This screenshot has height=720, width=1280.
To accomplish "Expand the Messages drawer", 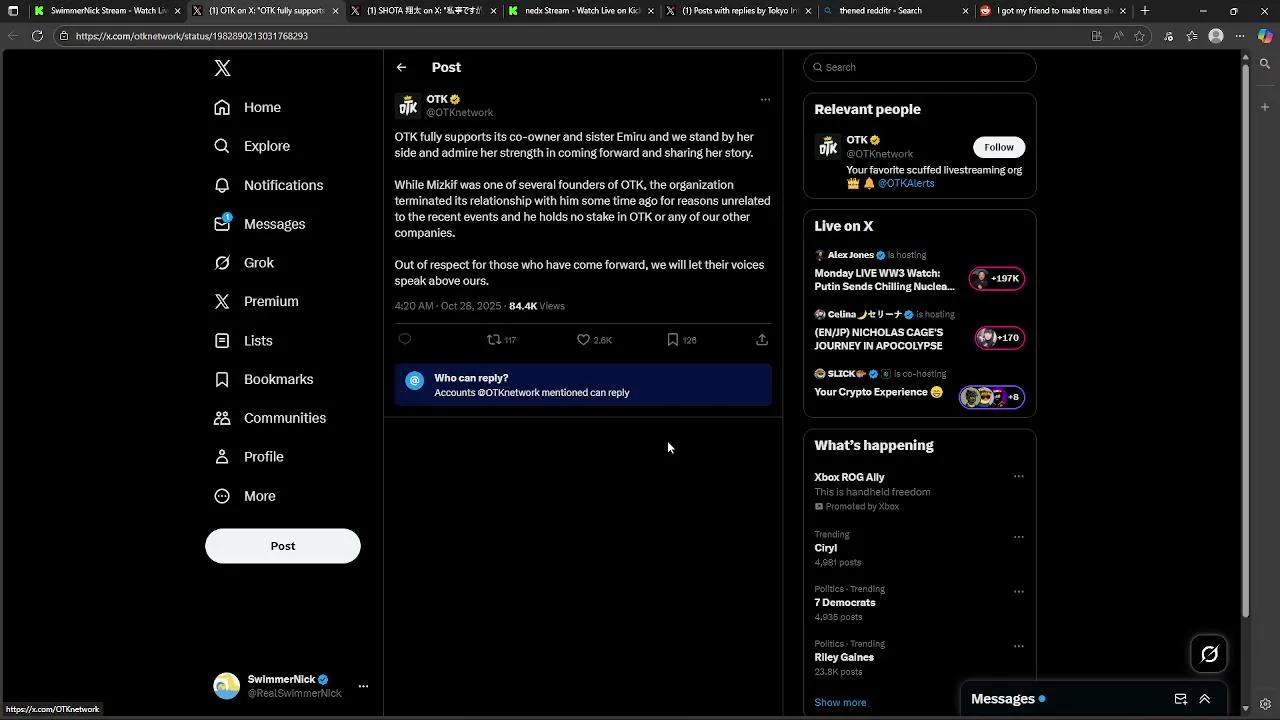I will coord(1205,699).
